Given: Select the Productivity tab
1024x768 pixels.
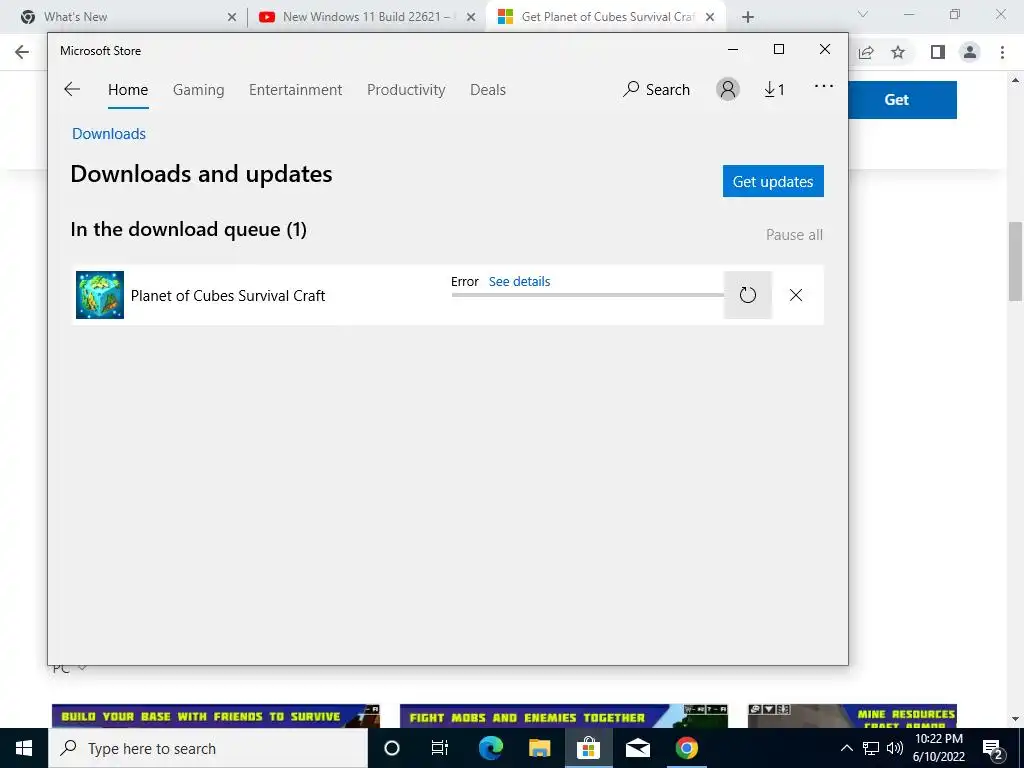Looking at the screenshot, I should point(406,89).
